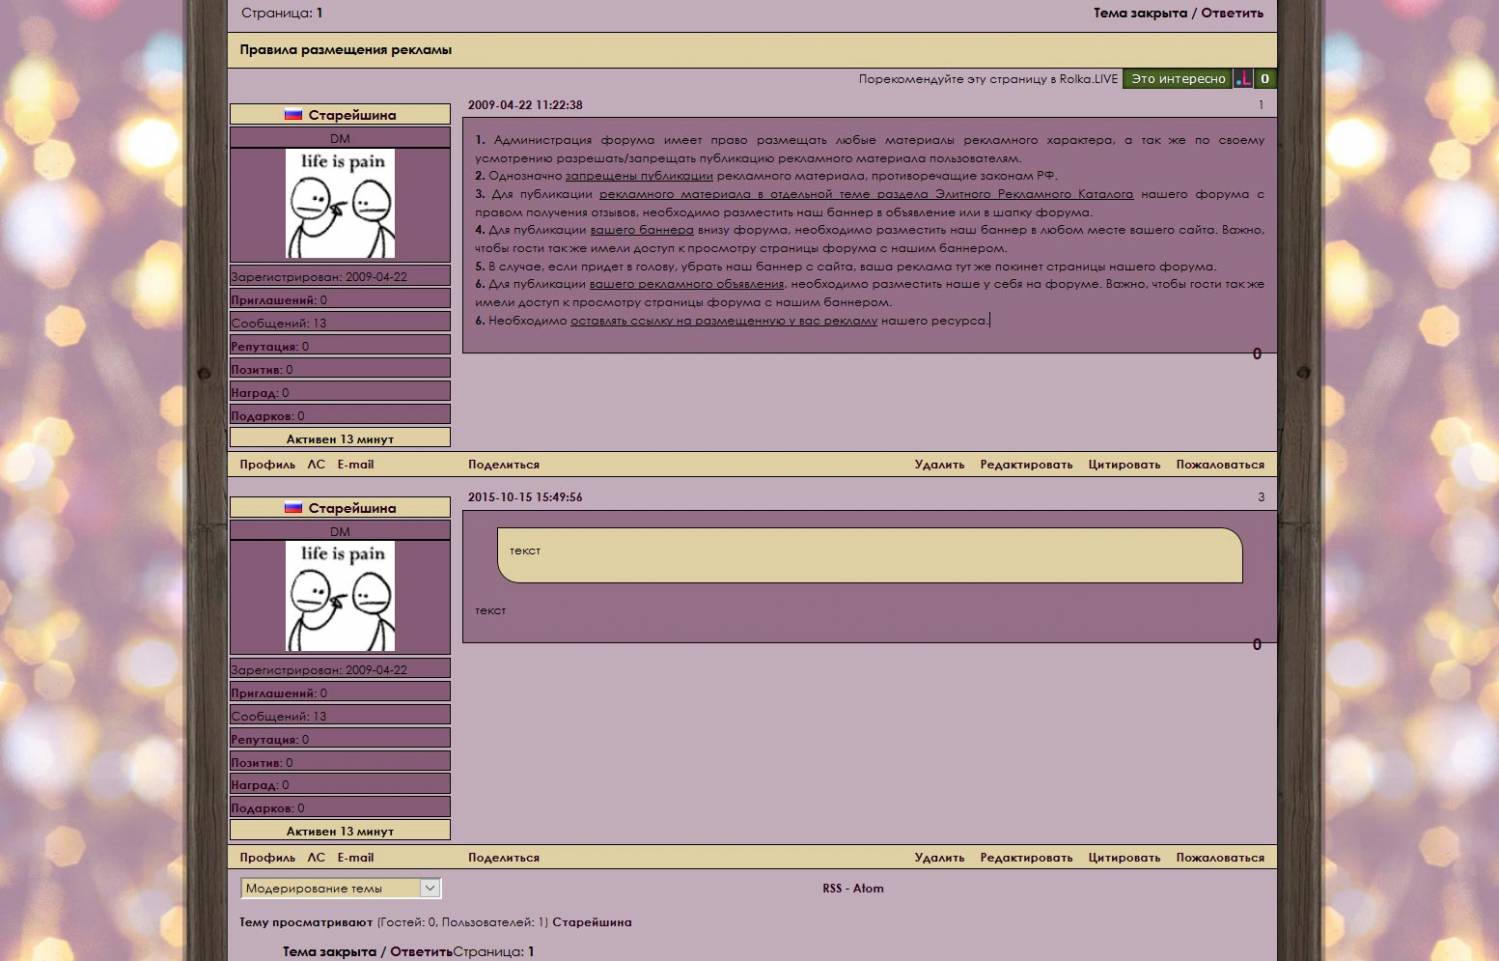Viewport: 1499px width, 961px height.
Task: Click 'Удалить' under the first post
Action: [939, 465]
